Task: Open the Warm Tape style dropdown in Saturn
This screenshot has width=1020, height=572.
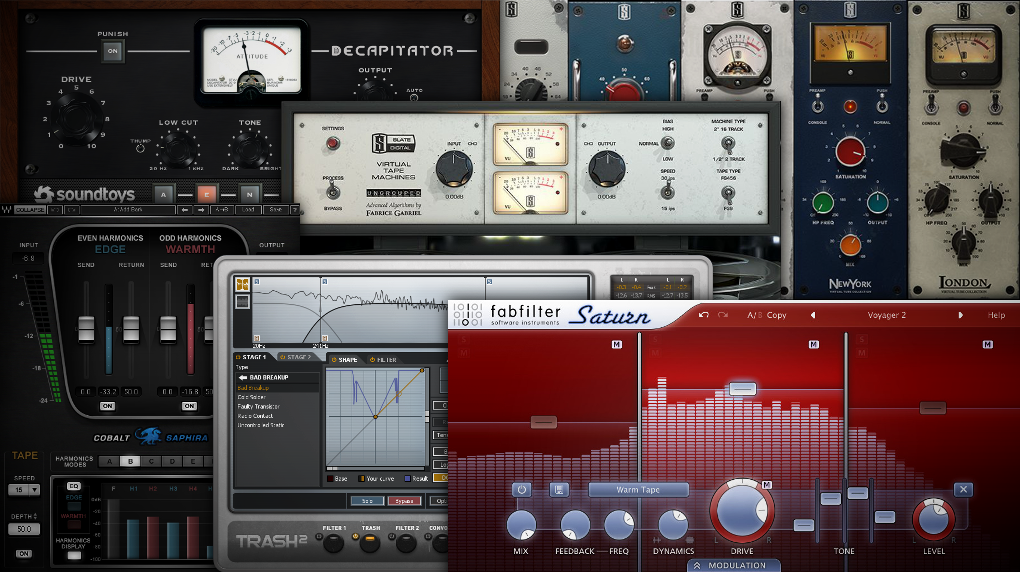Action: tap(638, 489)
